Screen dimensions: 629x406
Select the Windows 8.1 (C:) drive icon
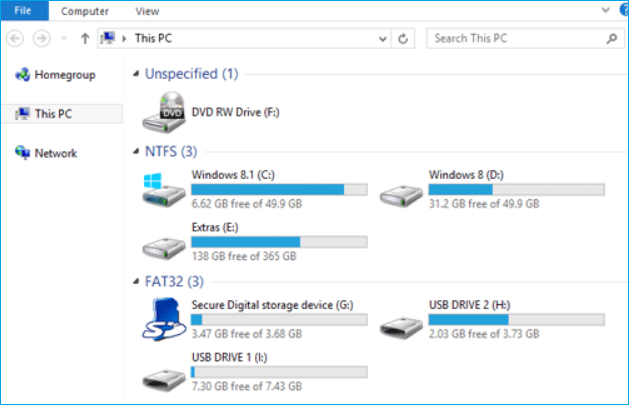pyautogui.click(x=163, y=189)
